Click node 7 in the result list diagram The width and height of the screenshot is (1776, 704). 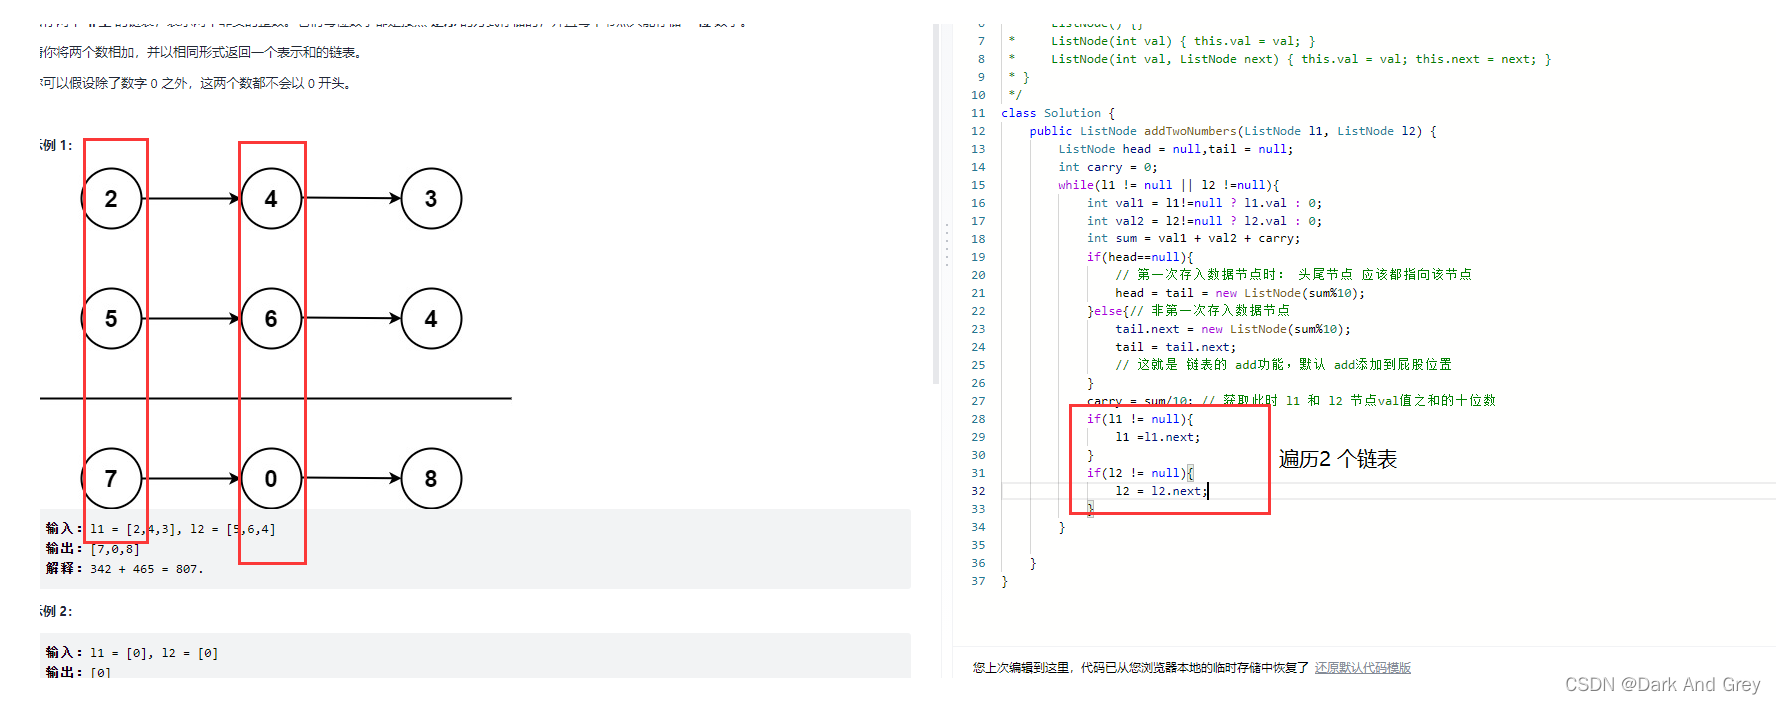111,478
